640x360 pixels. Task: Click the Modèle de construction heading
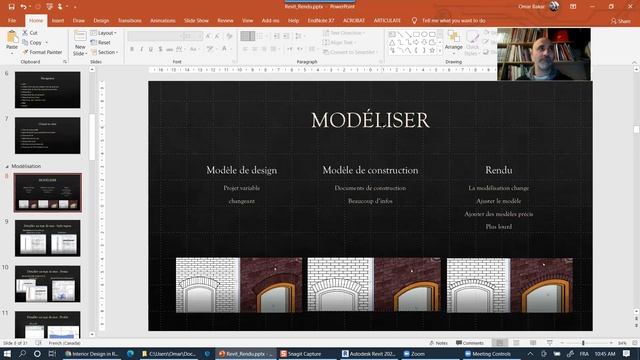370,170
